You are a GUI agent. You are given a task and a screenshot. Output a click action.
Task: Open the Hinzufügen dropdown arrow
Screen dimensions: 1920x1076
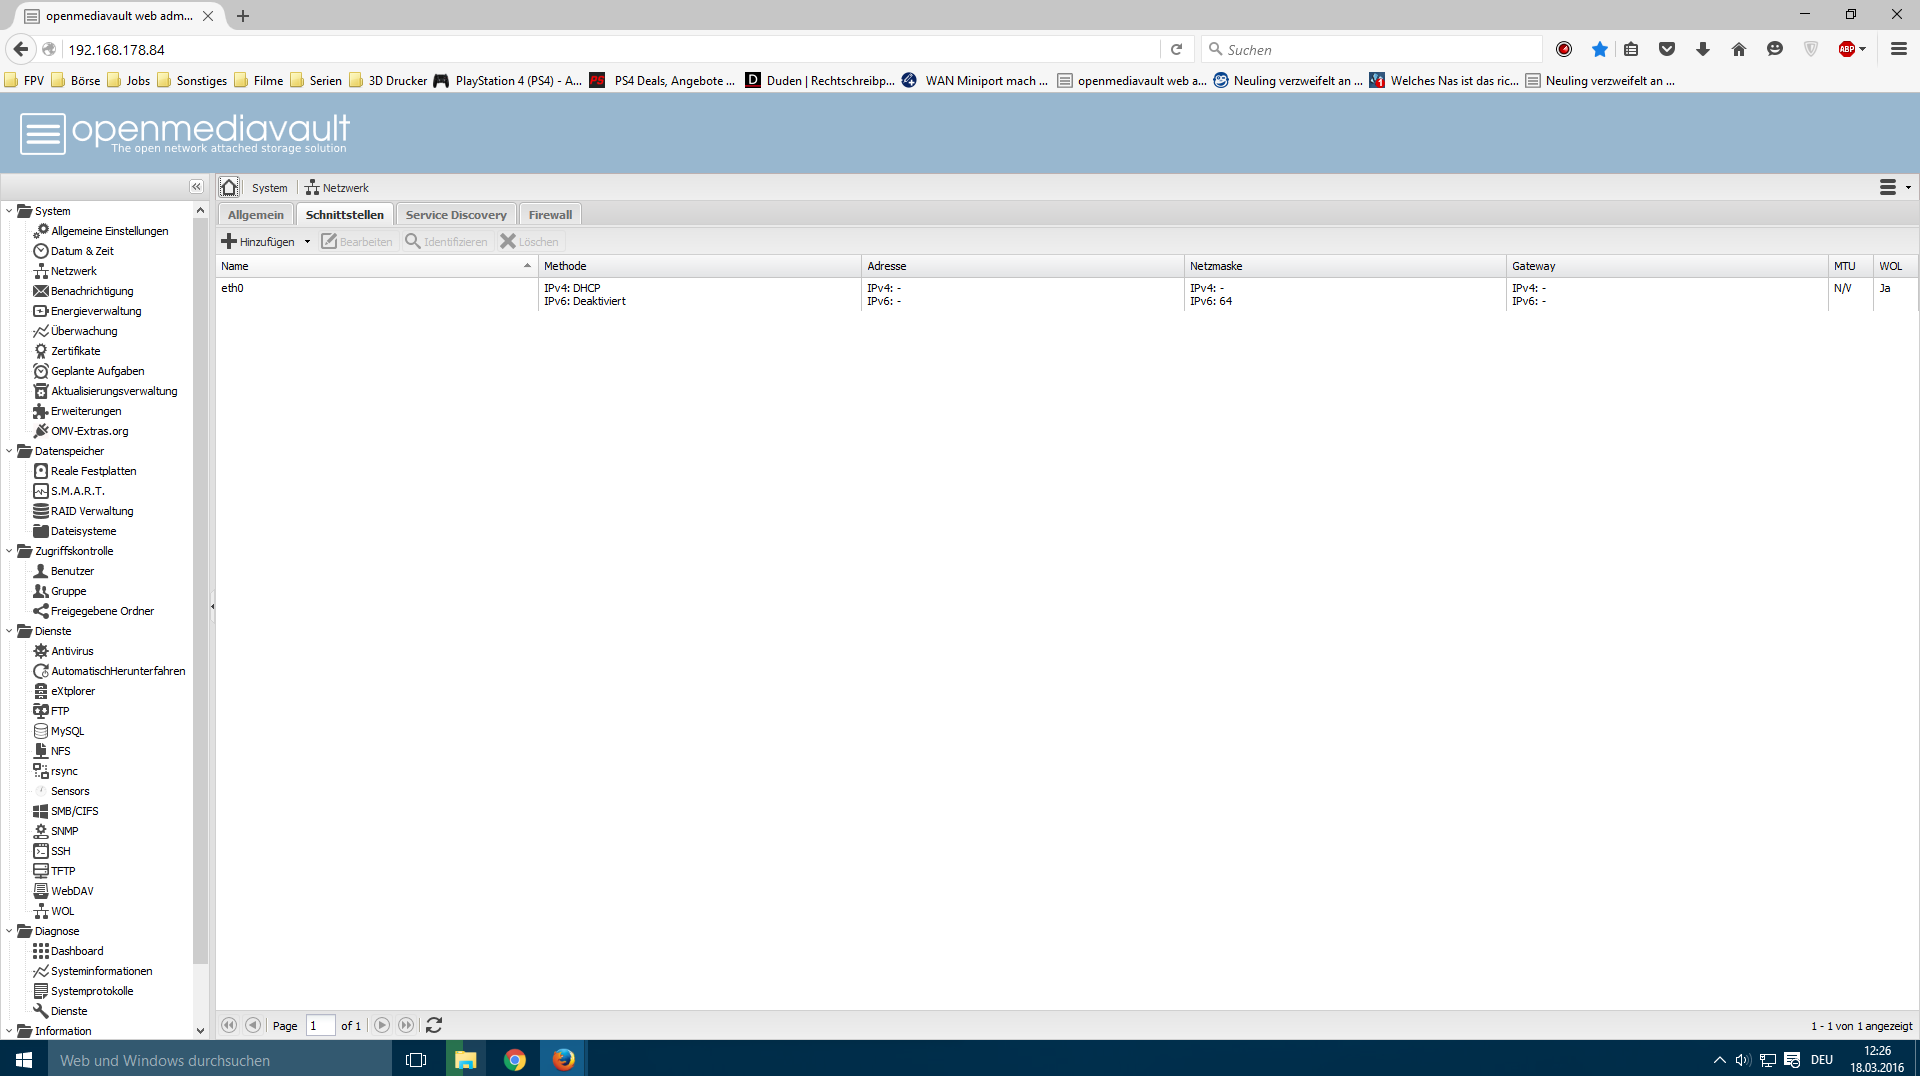(x=307, y=242)
